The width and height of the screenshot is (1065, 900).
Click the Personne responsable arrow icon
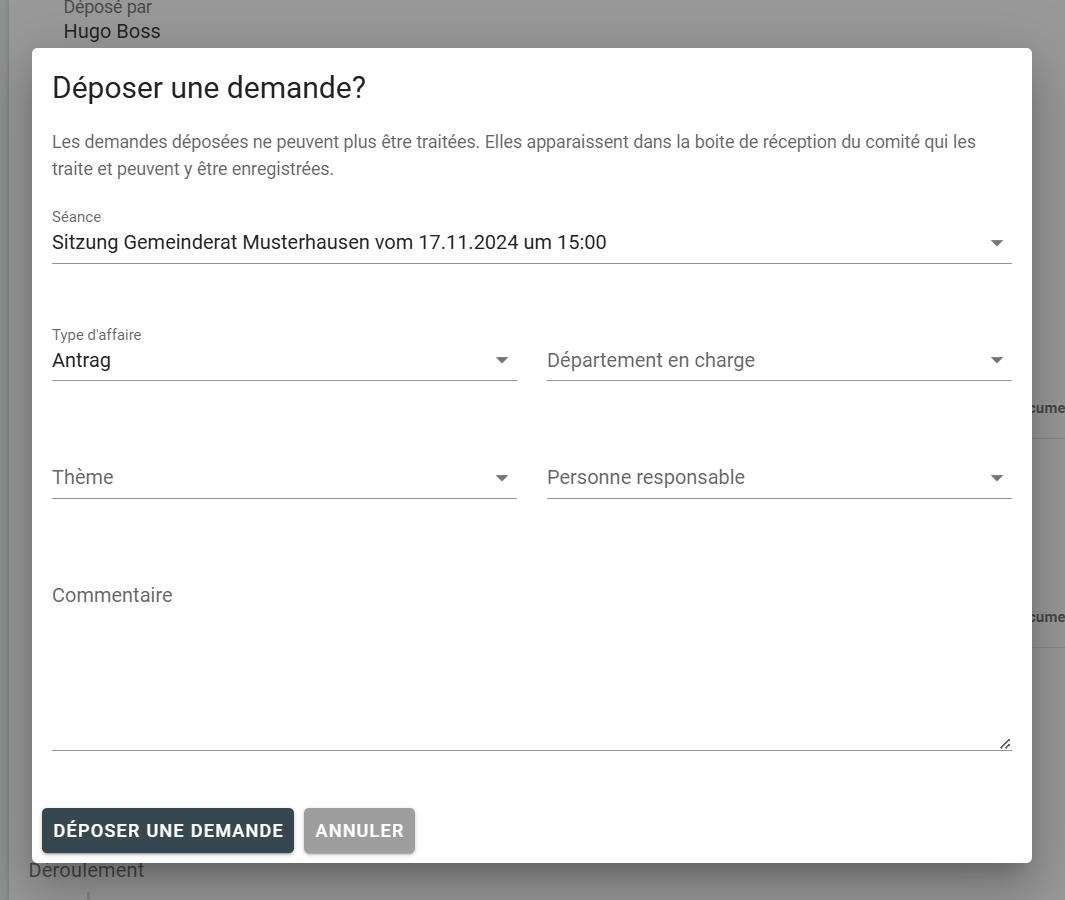[x=996, y=478]
